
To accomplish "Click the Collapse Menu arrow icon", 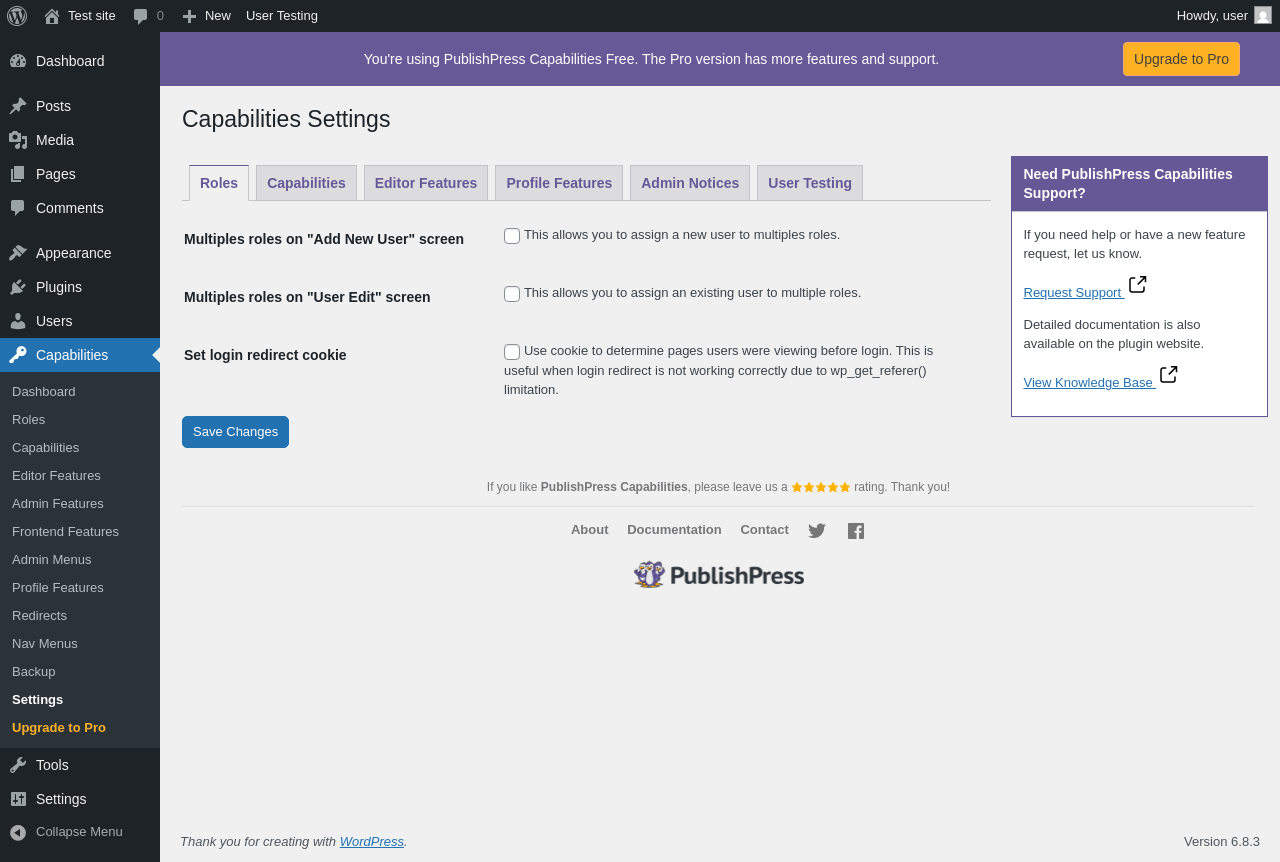I will pos(18,832).
